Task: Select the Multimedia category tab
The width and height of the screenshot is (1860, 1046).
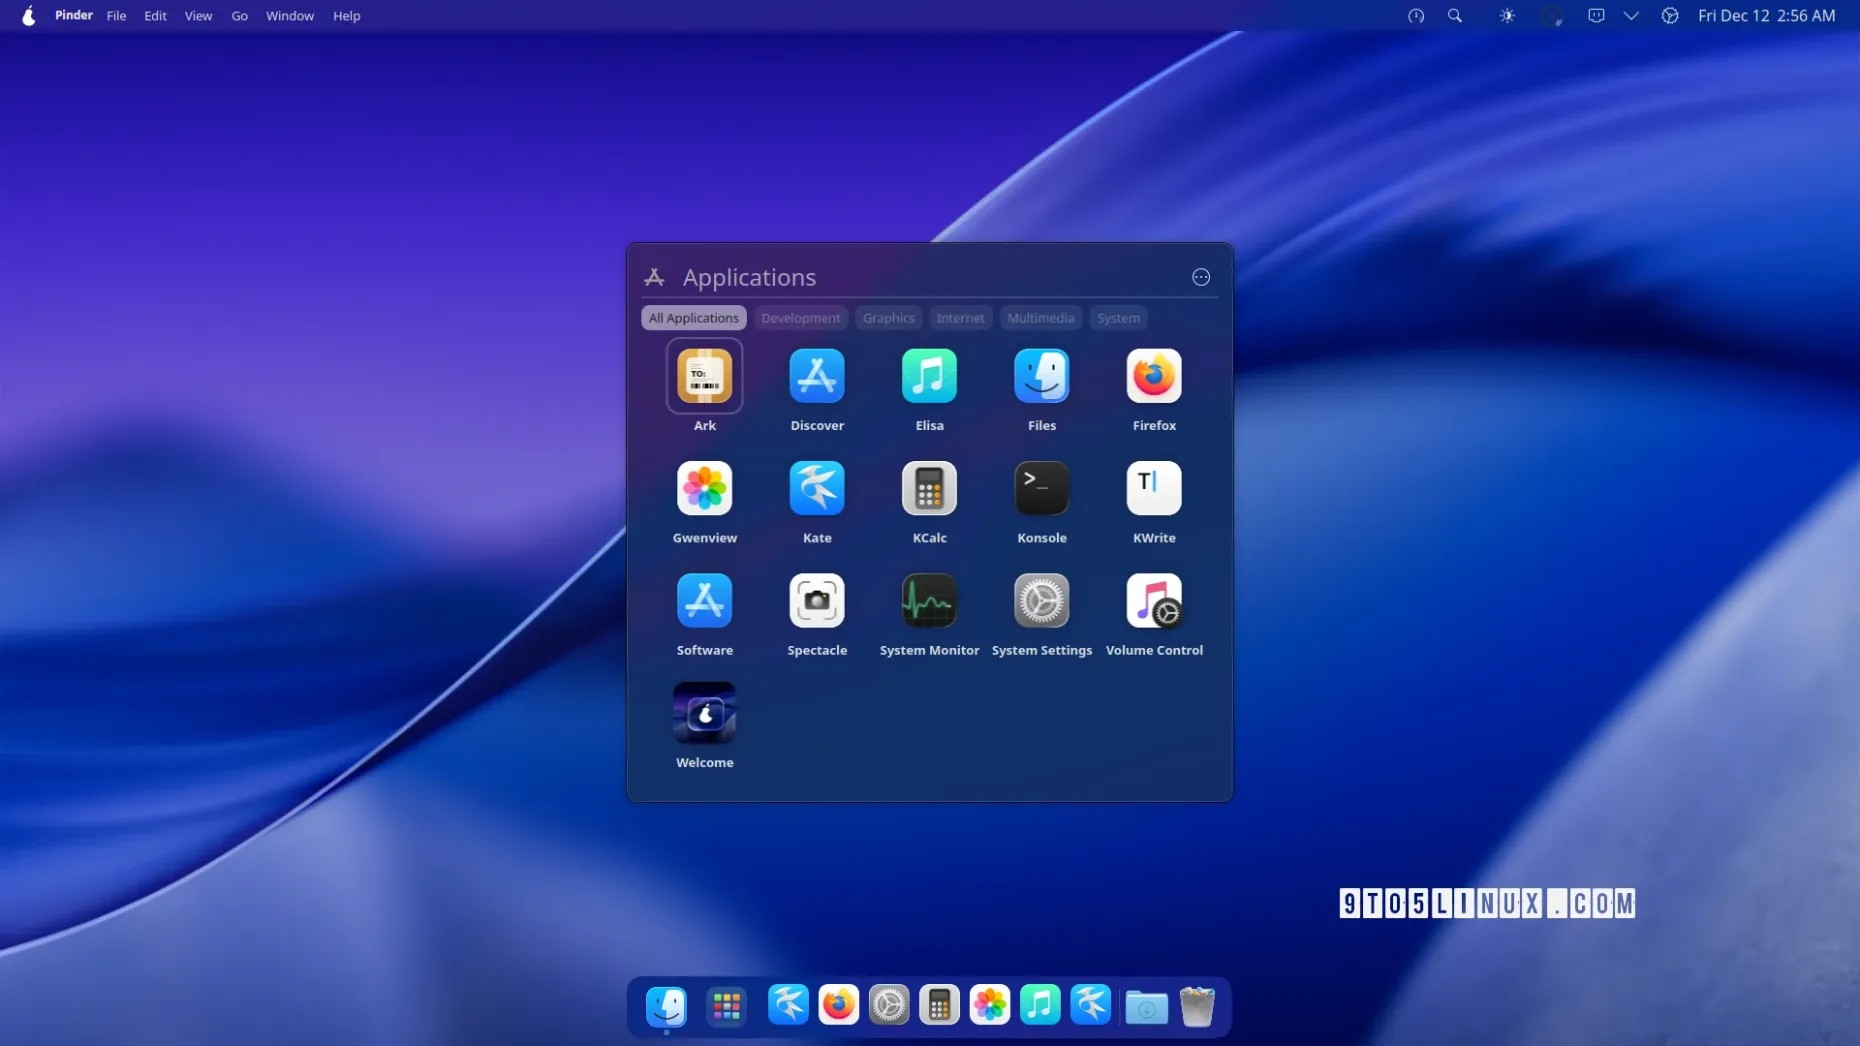Action: 1040,318
